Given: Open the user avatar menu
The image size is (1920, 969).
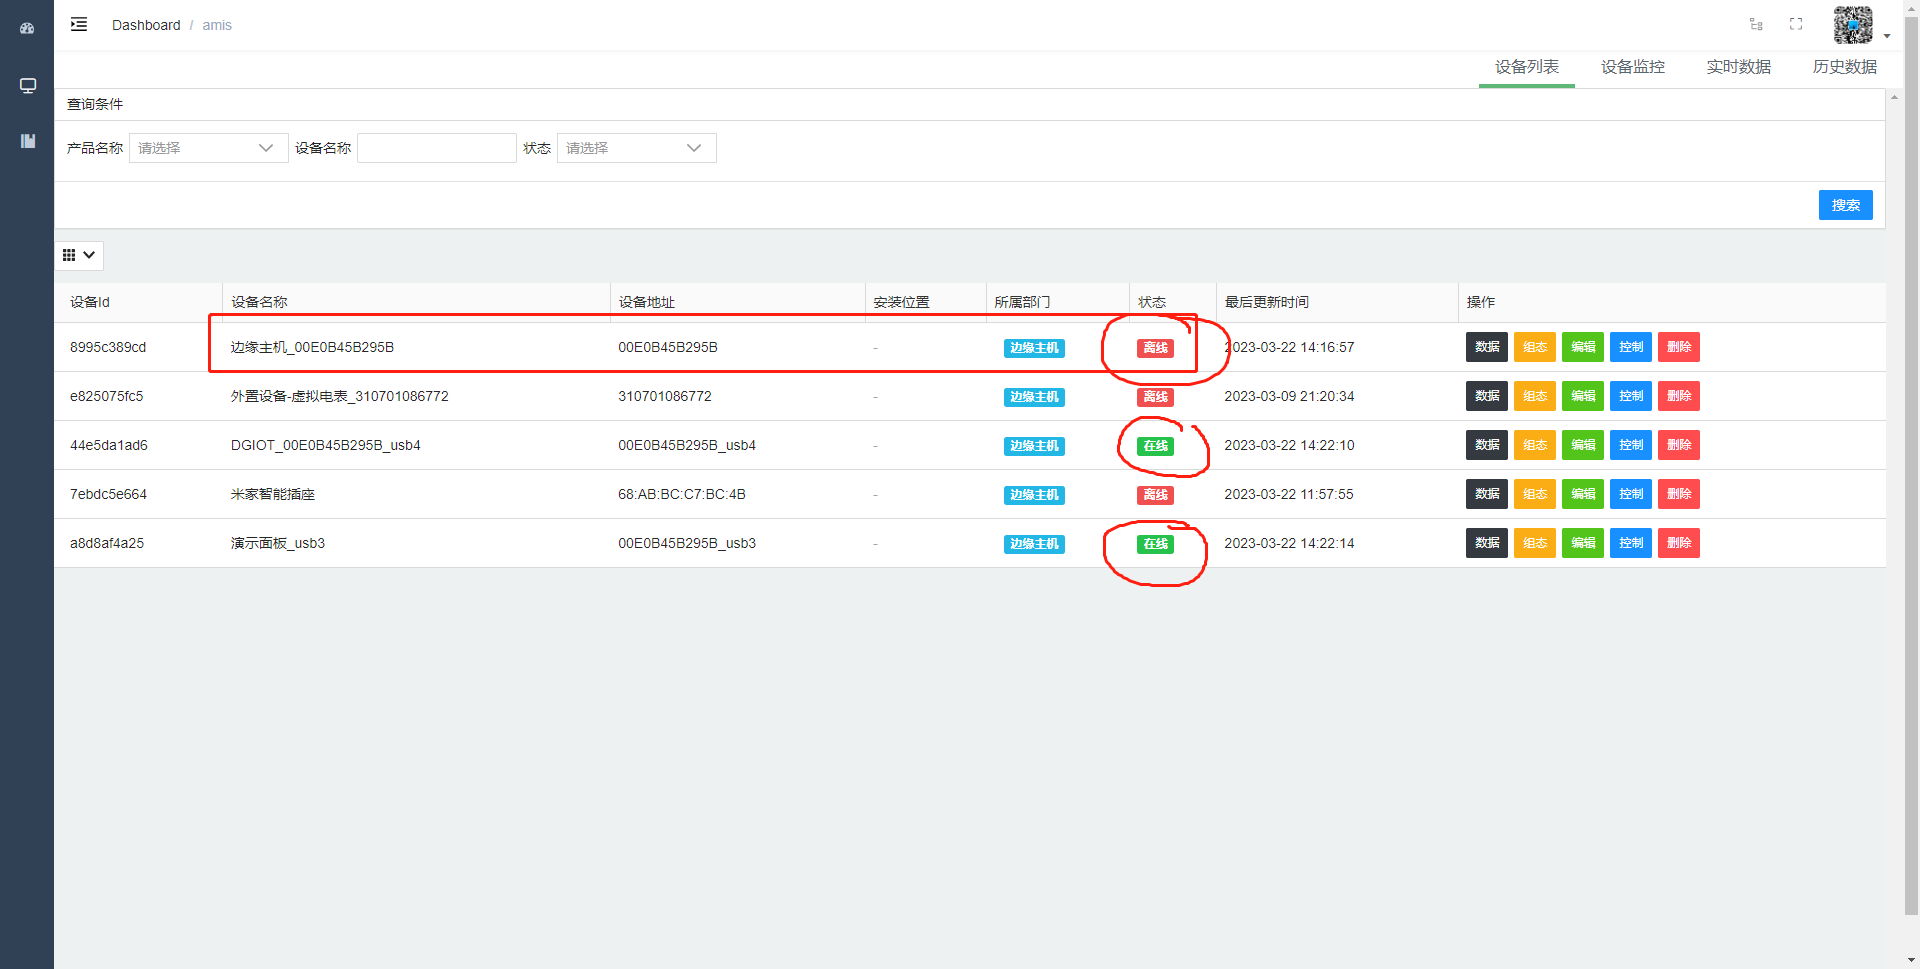Looking at the screenshot, I should point(1853,25).
